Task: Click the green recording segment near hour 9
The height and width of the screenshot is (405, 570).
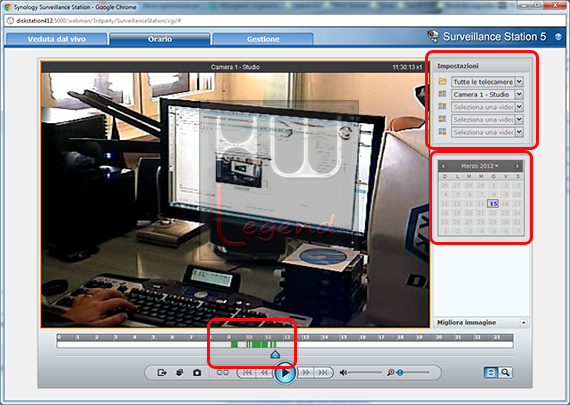Action: point(234,345)
